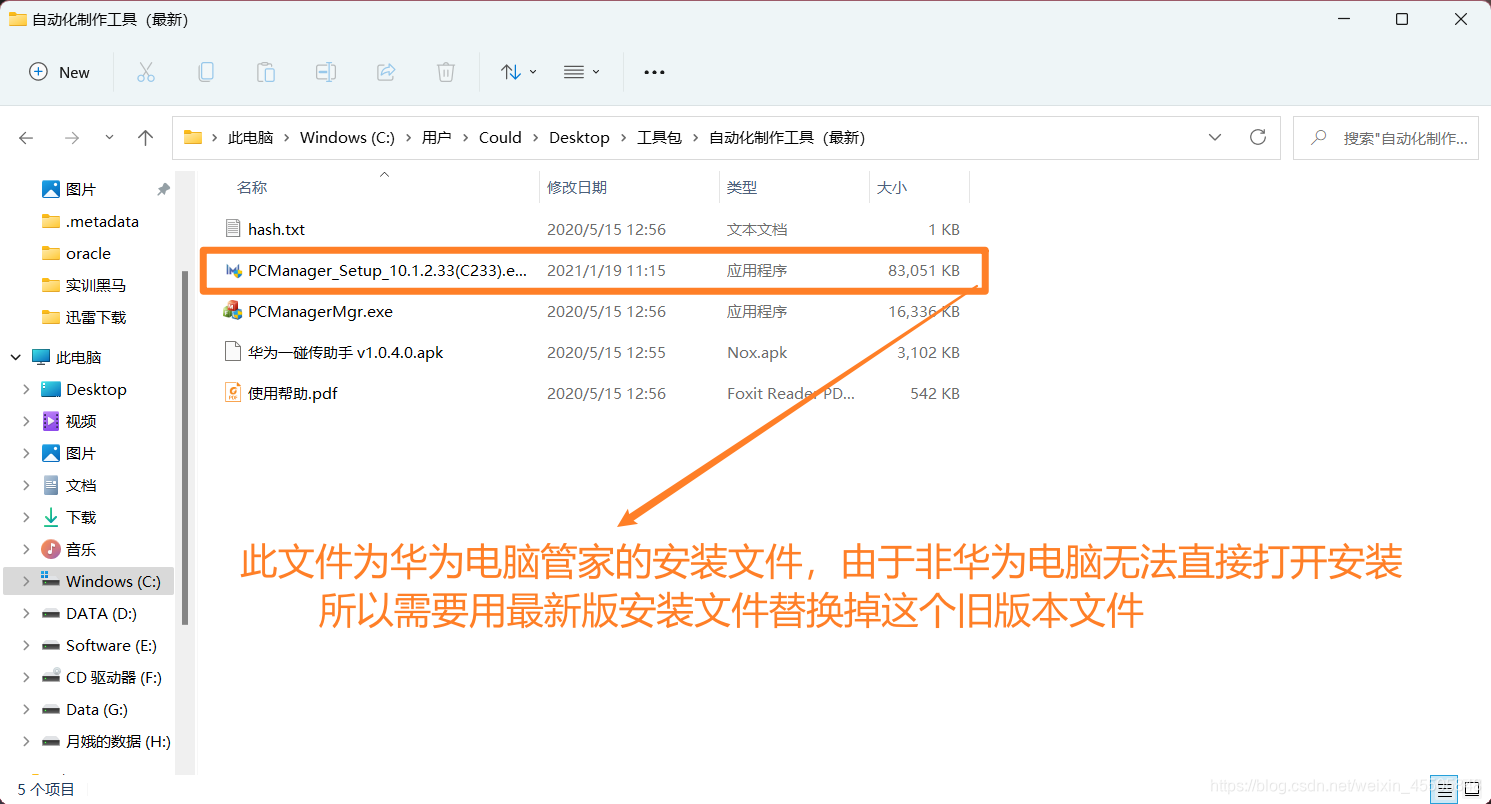Collapse the 此电脑 tree node

[16, 357]
